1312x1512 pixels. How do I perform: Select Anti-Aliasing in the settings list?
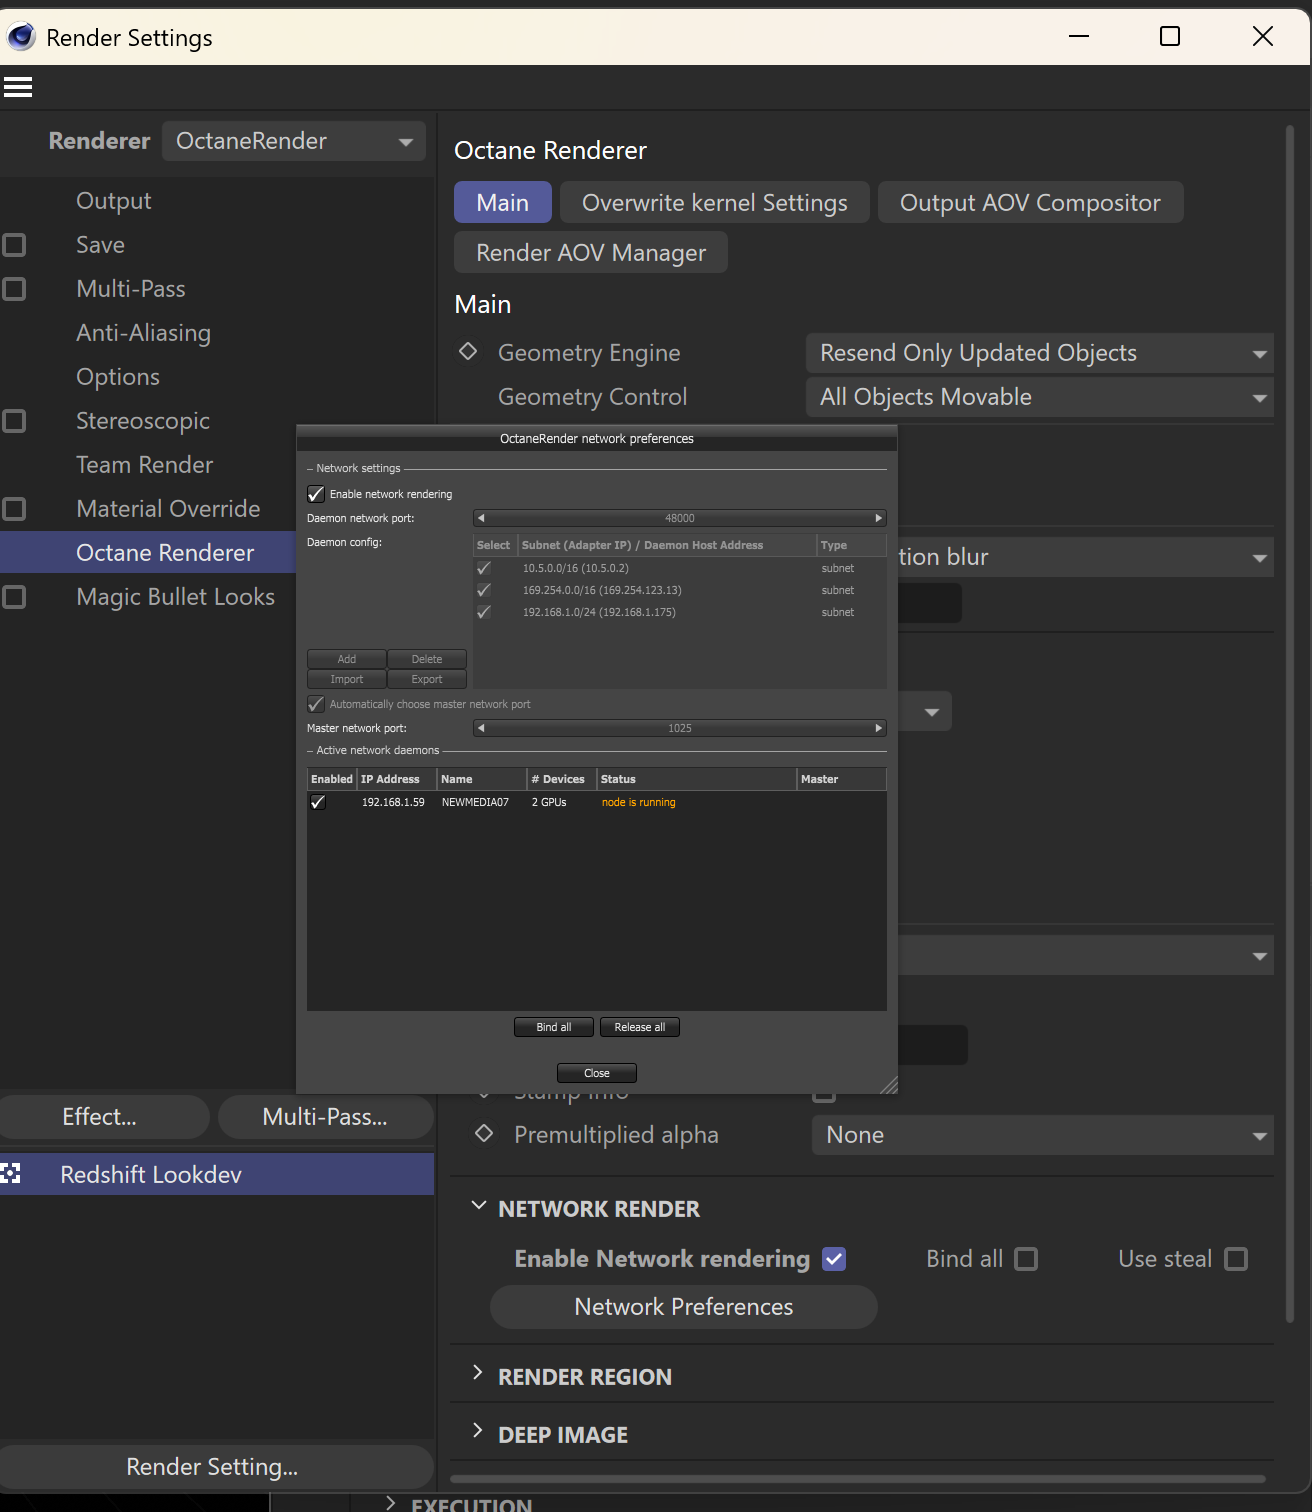click(x=144, y=333)
